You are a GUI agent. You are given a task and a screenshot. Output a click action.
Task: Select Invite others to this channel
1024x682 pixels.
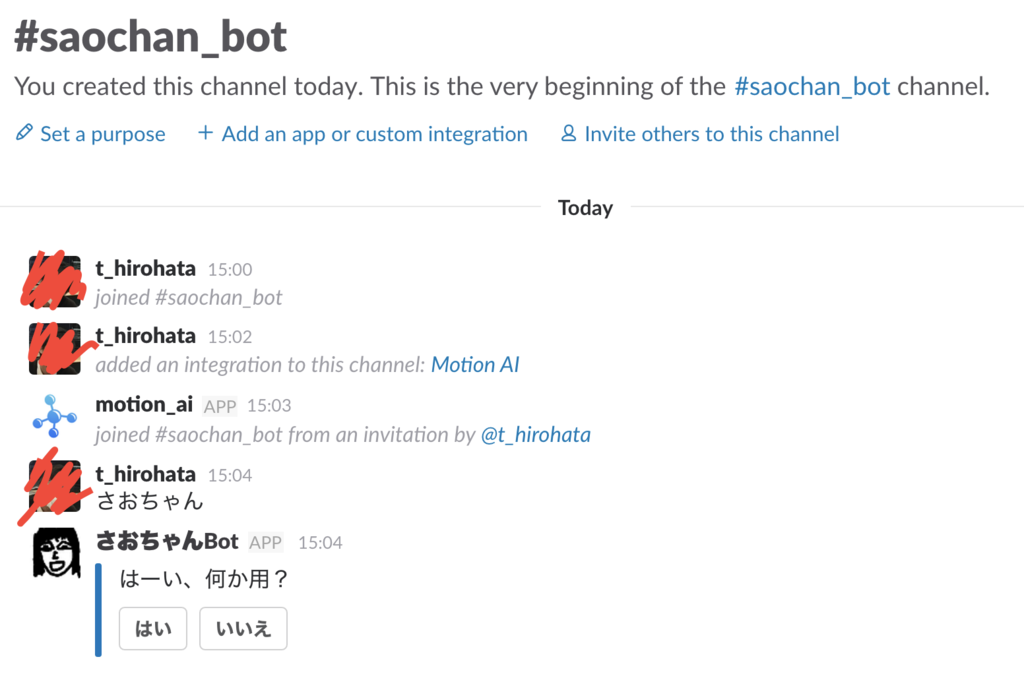coord(711,134)
